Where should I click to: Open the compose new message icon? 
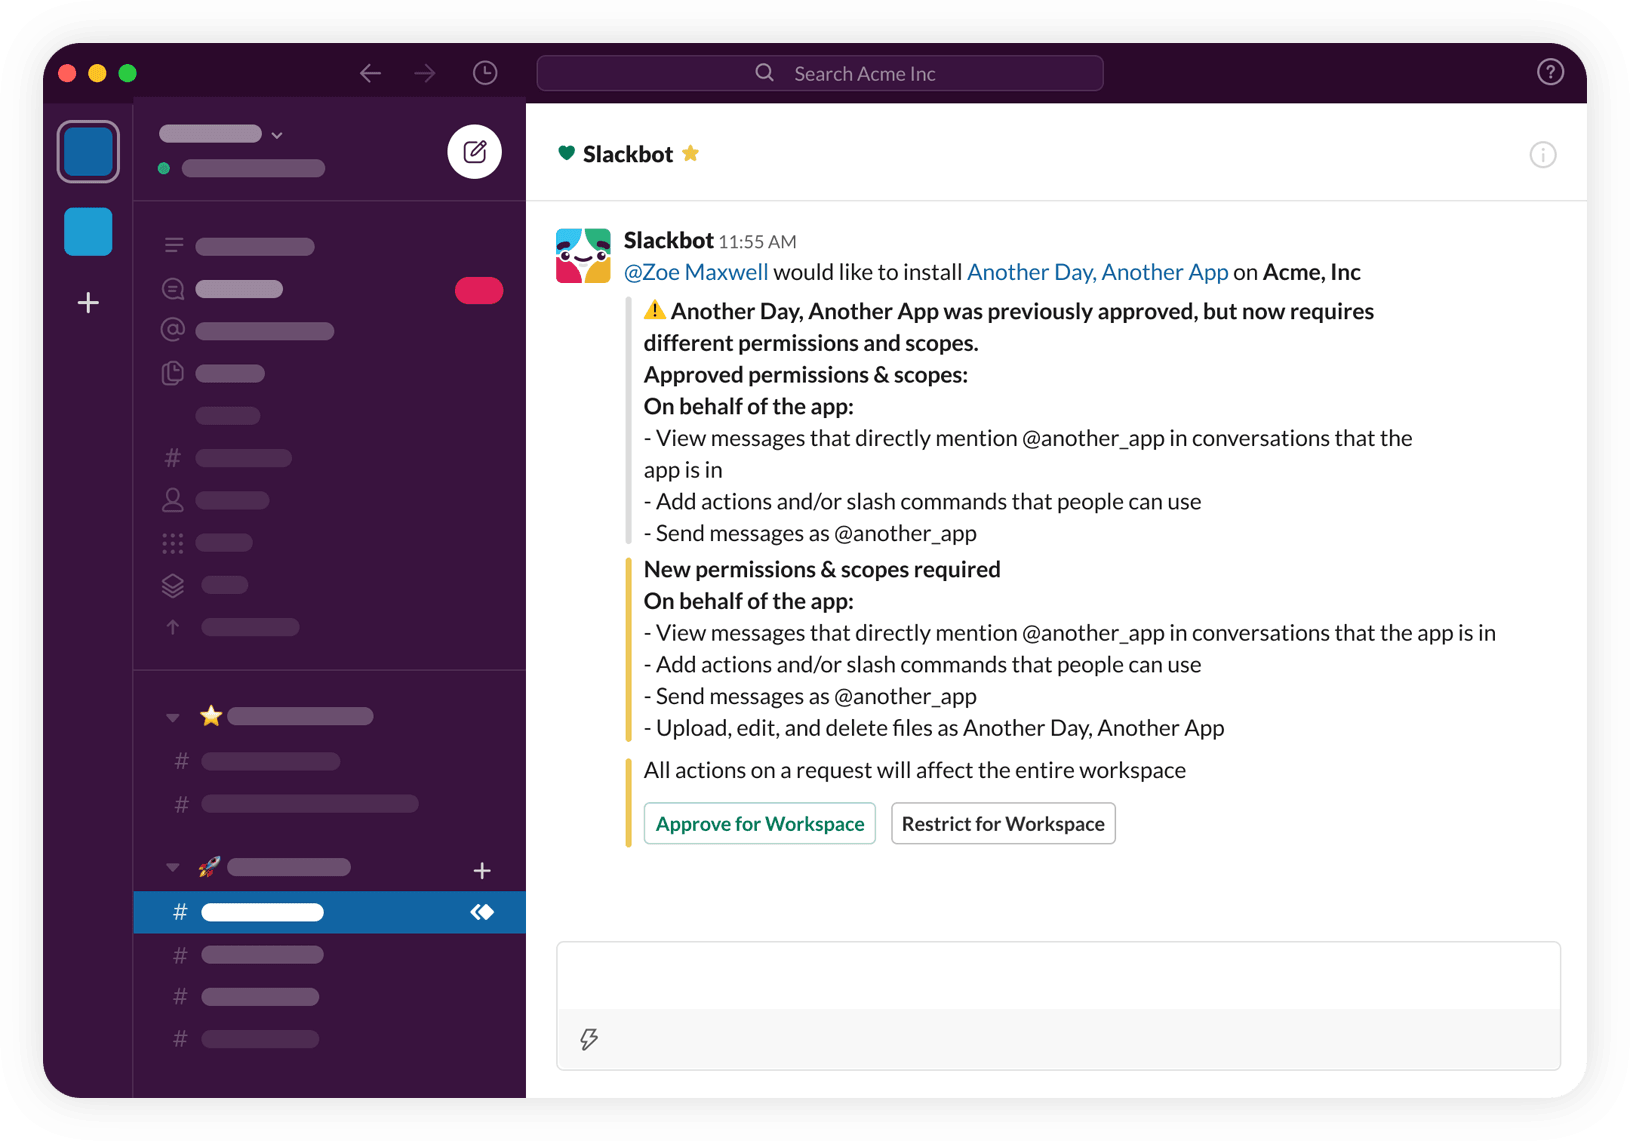point(474,151)
